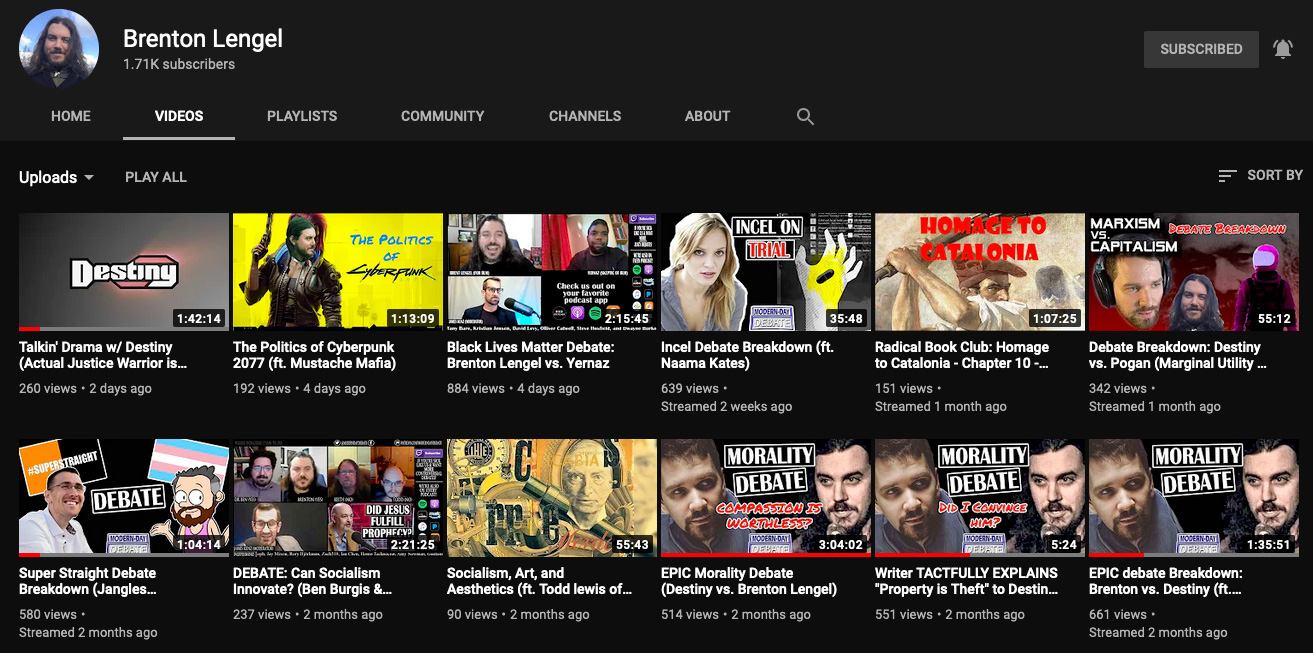Click the "260 views" text
The height and width of the screenshot is (653, 1313).
pyautogui.click(x=47, y=388)
